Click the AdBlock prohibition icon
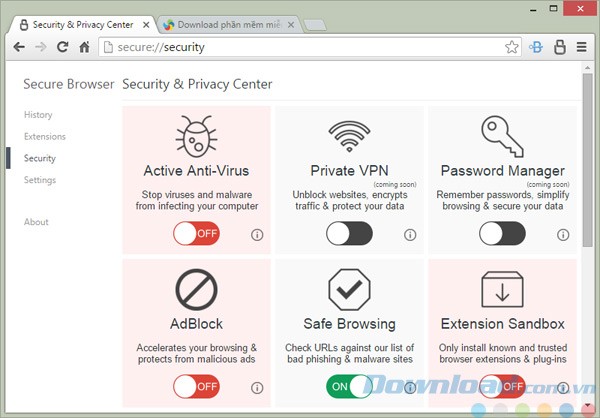The height and width of the screenshot is (418, 600). coord(196,289)
